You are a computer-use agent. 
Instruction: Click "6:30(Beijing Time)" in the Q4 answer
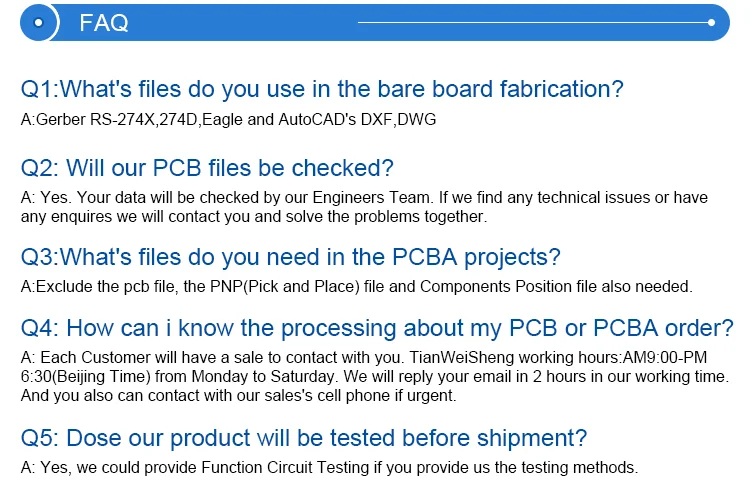click(x=86, y=376)
